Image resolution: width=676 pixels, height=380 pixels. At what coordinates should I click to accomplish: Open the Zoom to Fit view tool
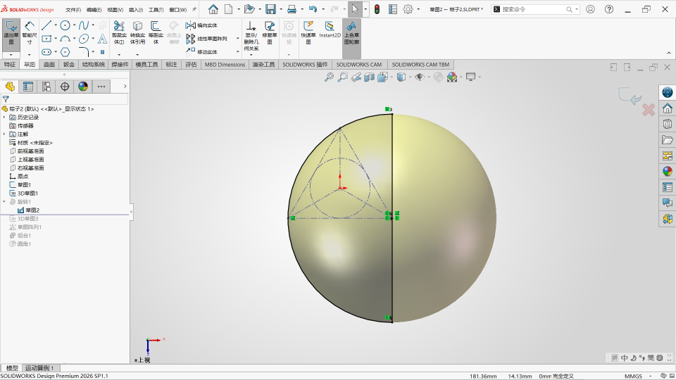click(x=329, y=77)
